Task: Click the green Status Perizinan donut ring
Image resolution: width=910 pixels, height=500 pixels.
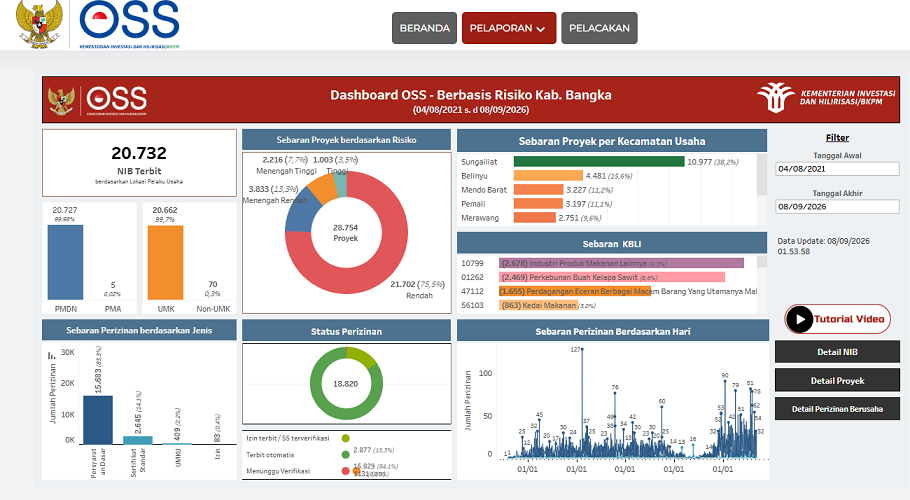Action: point(322,400)
